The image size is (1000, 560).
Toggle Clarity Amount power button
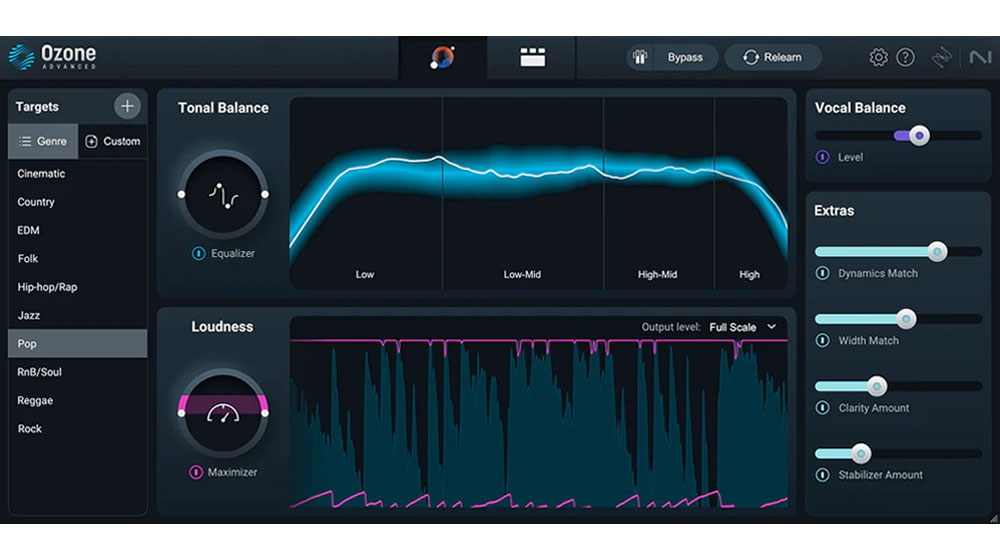823,408
